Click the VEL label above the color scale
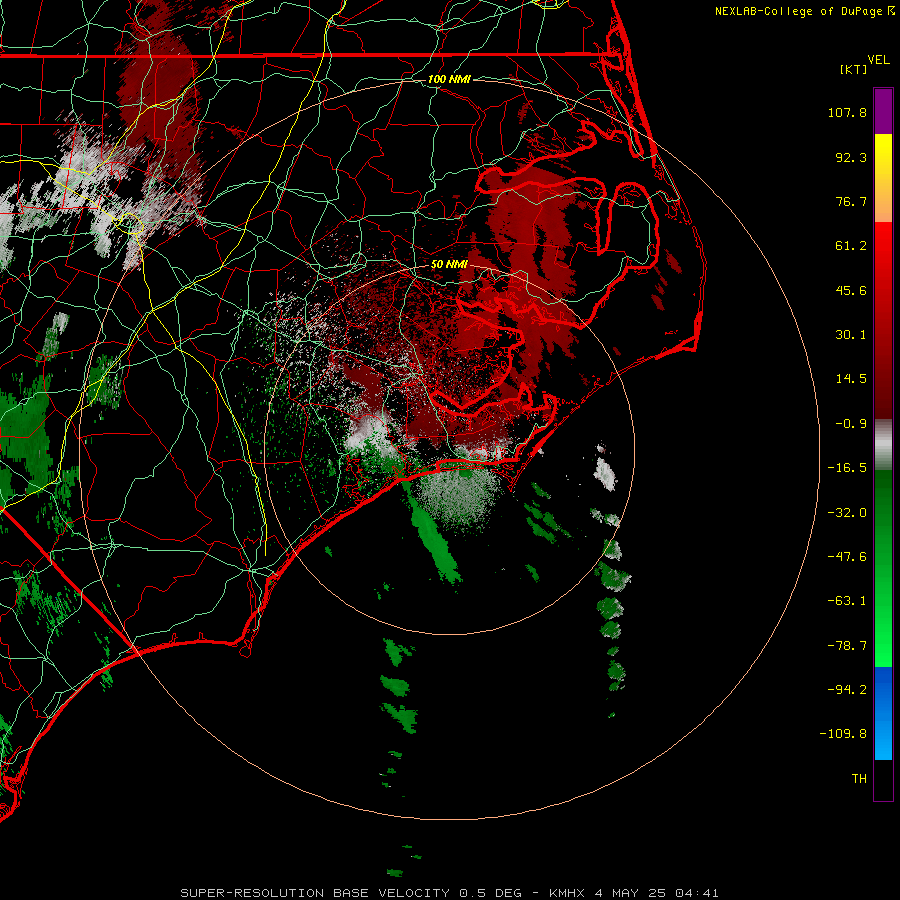This screenshot has width=900, height=900. click(x=878, y=60)
